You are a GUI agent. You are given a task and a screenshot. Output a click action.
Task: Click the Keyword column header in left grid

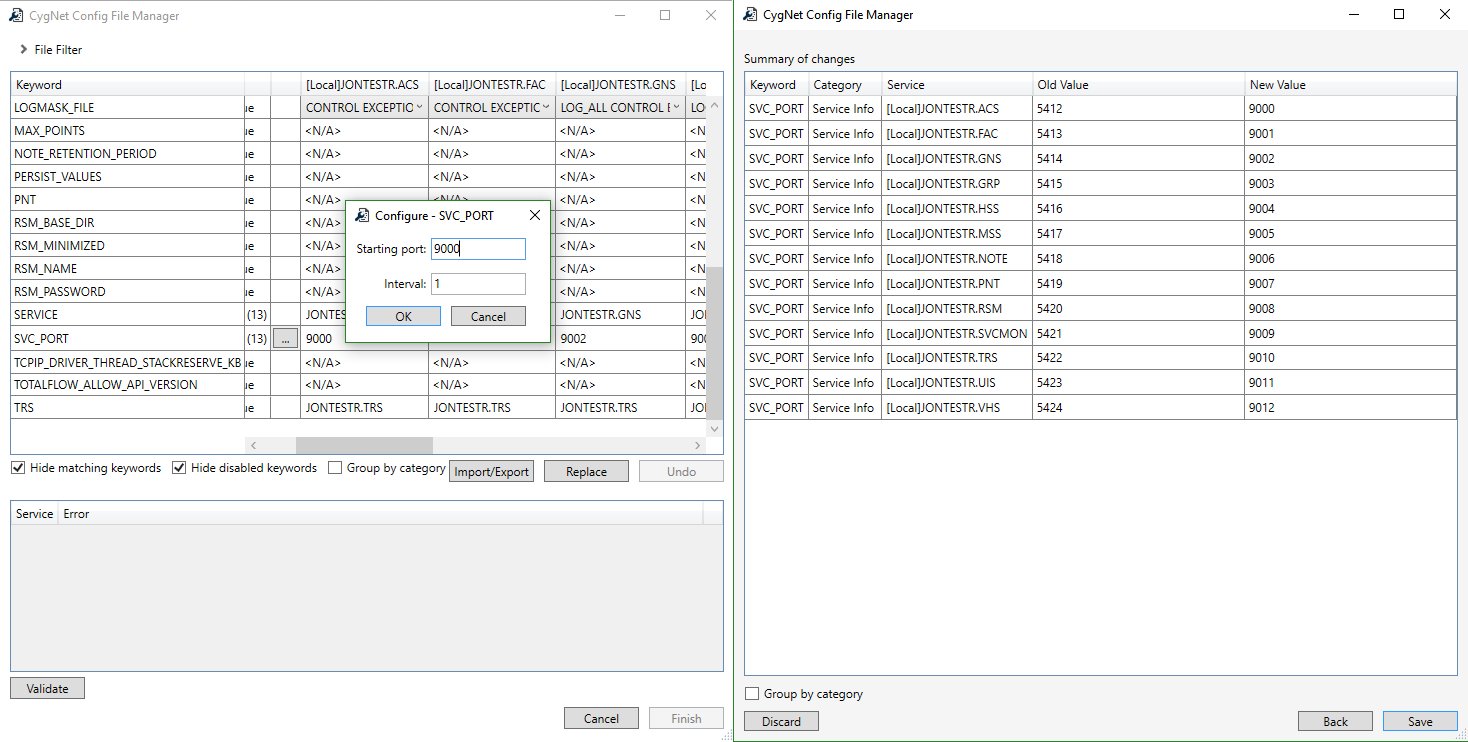127,85
